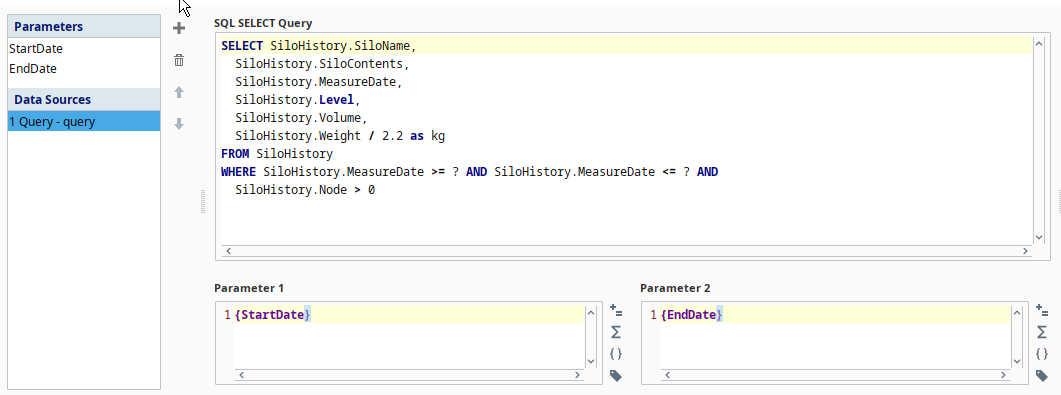This screenshot has height=395, width=1061.
Task: Click the SQL editor's scroll-right arrow
Action: click(x=1026, y=251)
